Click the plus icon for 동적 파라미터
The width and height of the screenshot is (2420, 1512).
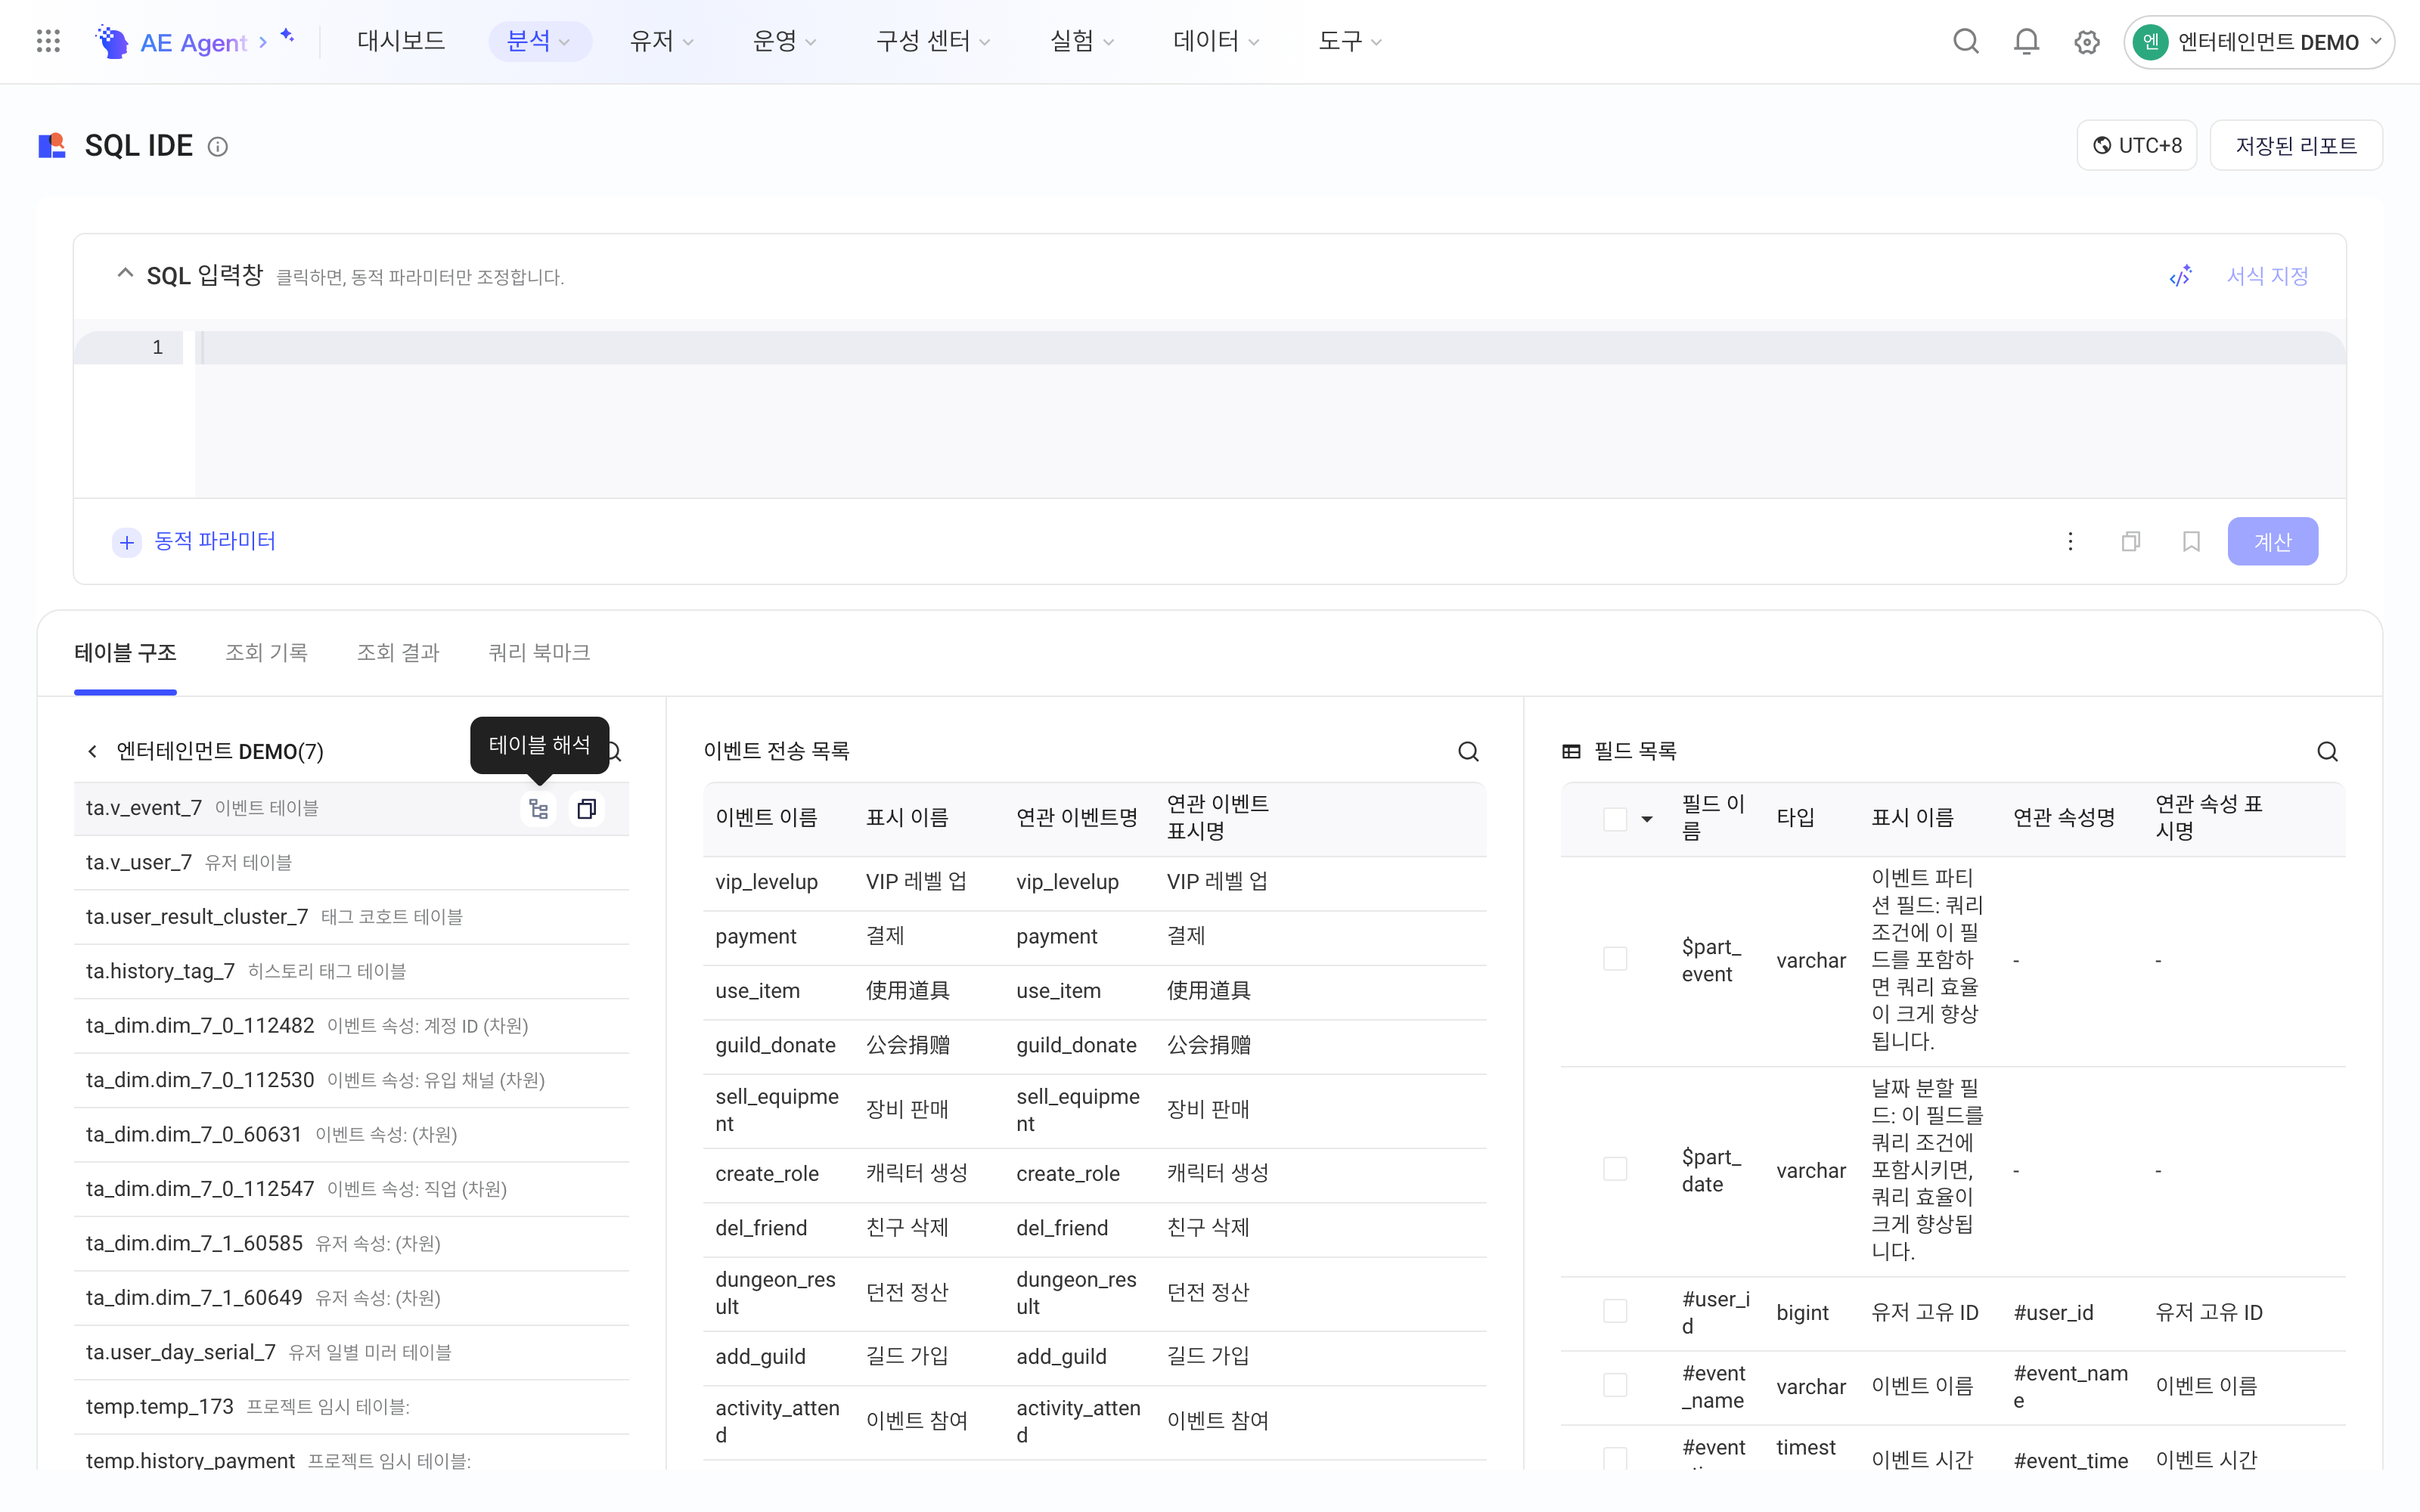[x=127, y=542]
